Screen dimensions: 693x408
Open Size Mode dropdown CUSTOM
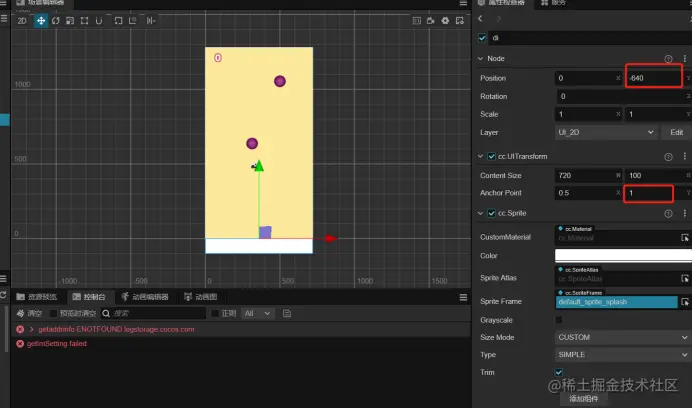click(622, 337)
